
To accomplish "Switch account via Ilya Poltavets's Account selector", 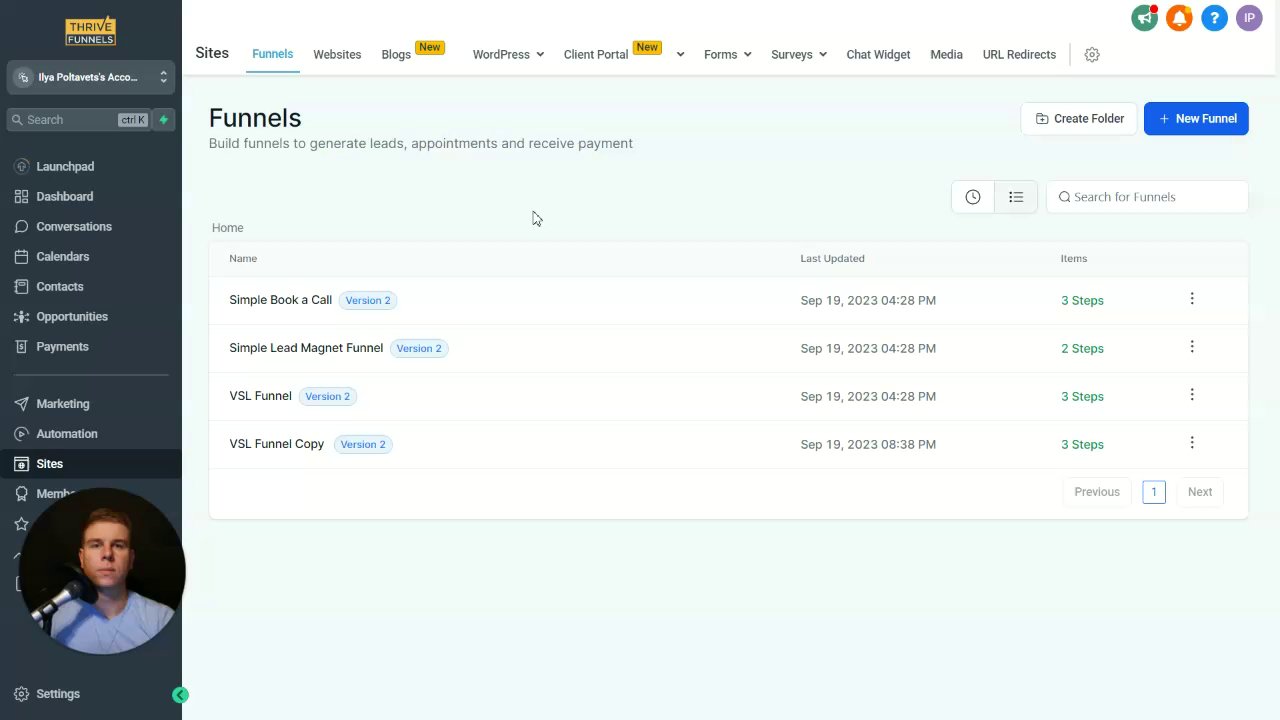I will 91,77.
